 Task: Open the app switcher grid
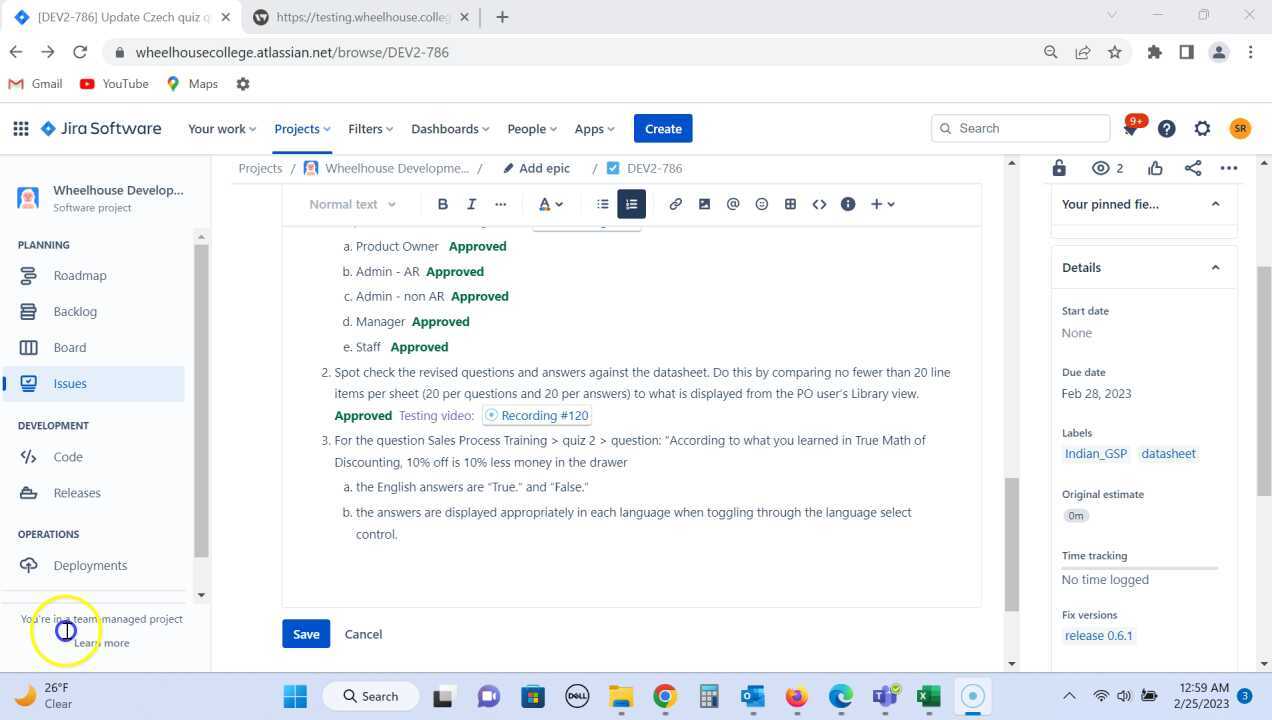(21, 128)
